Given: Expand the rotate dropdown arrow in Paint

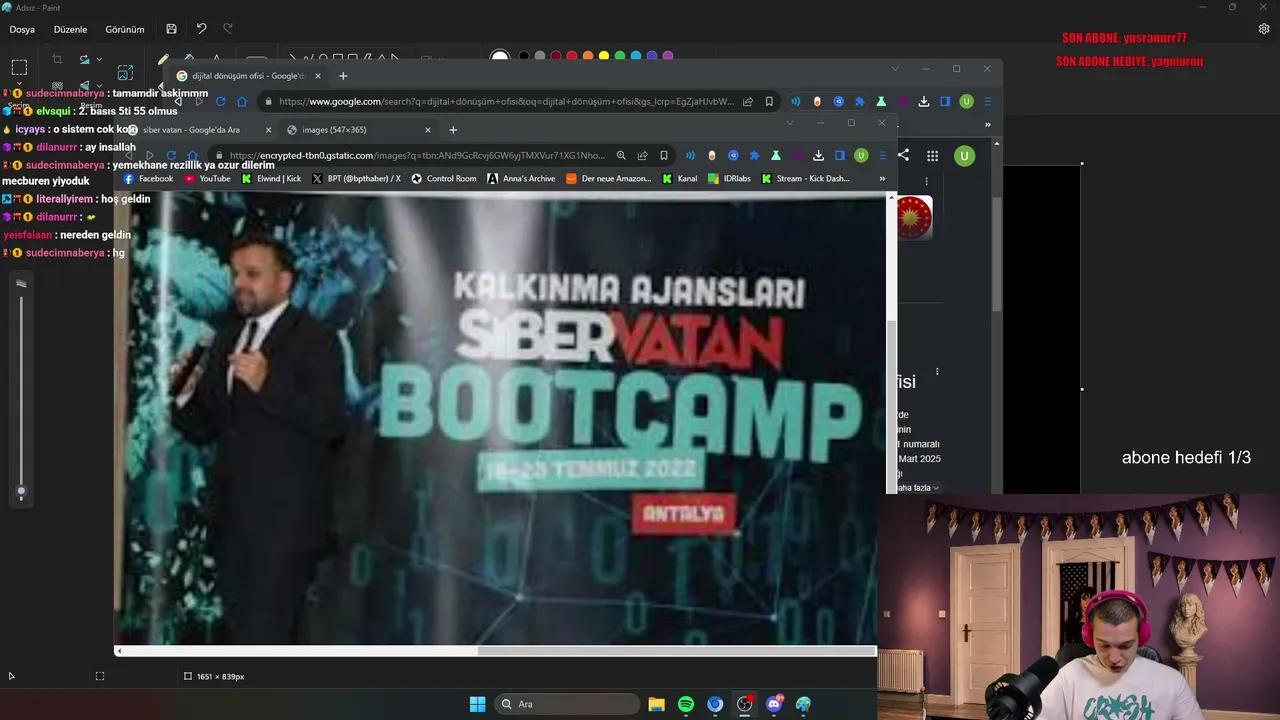Looking at the screenshot, I should (x=99, y=60).
